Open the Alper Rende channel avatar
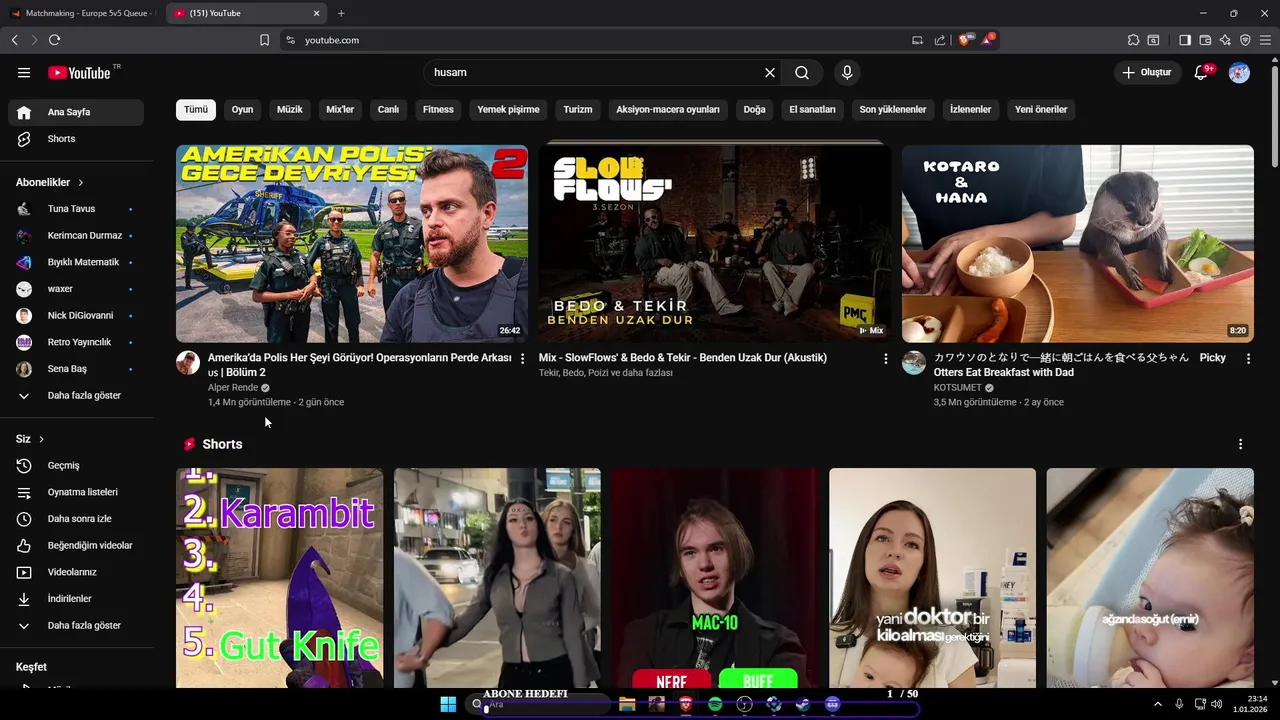This screenshot has height=720, width=1280. pos(188,363)
